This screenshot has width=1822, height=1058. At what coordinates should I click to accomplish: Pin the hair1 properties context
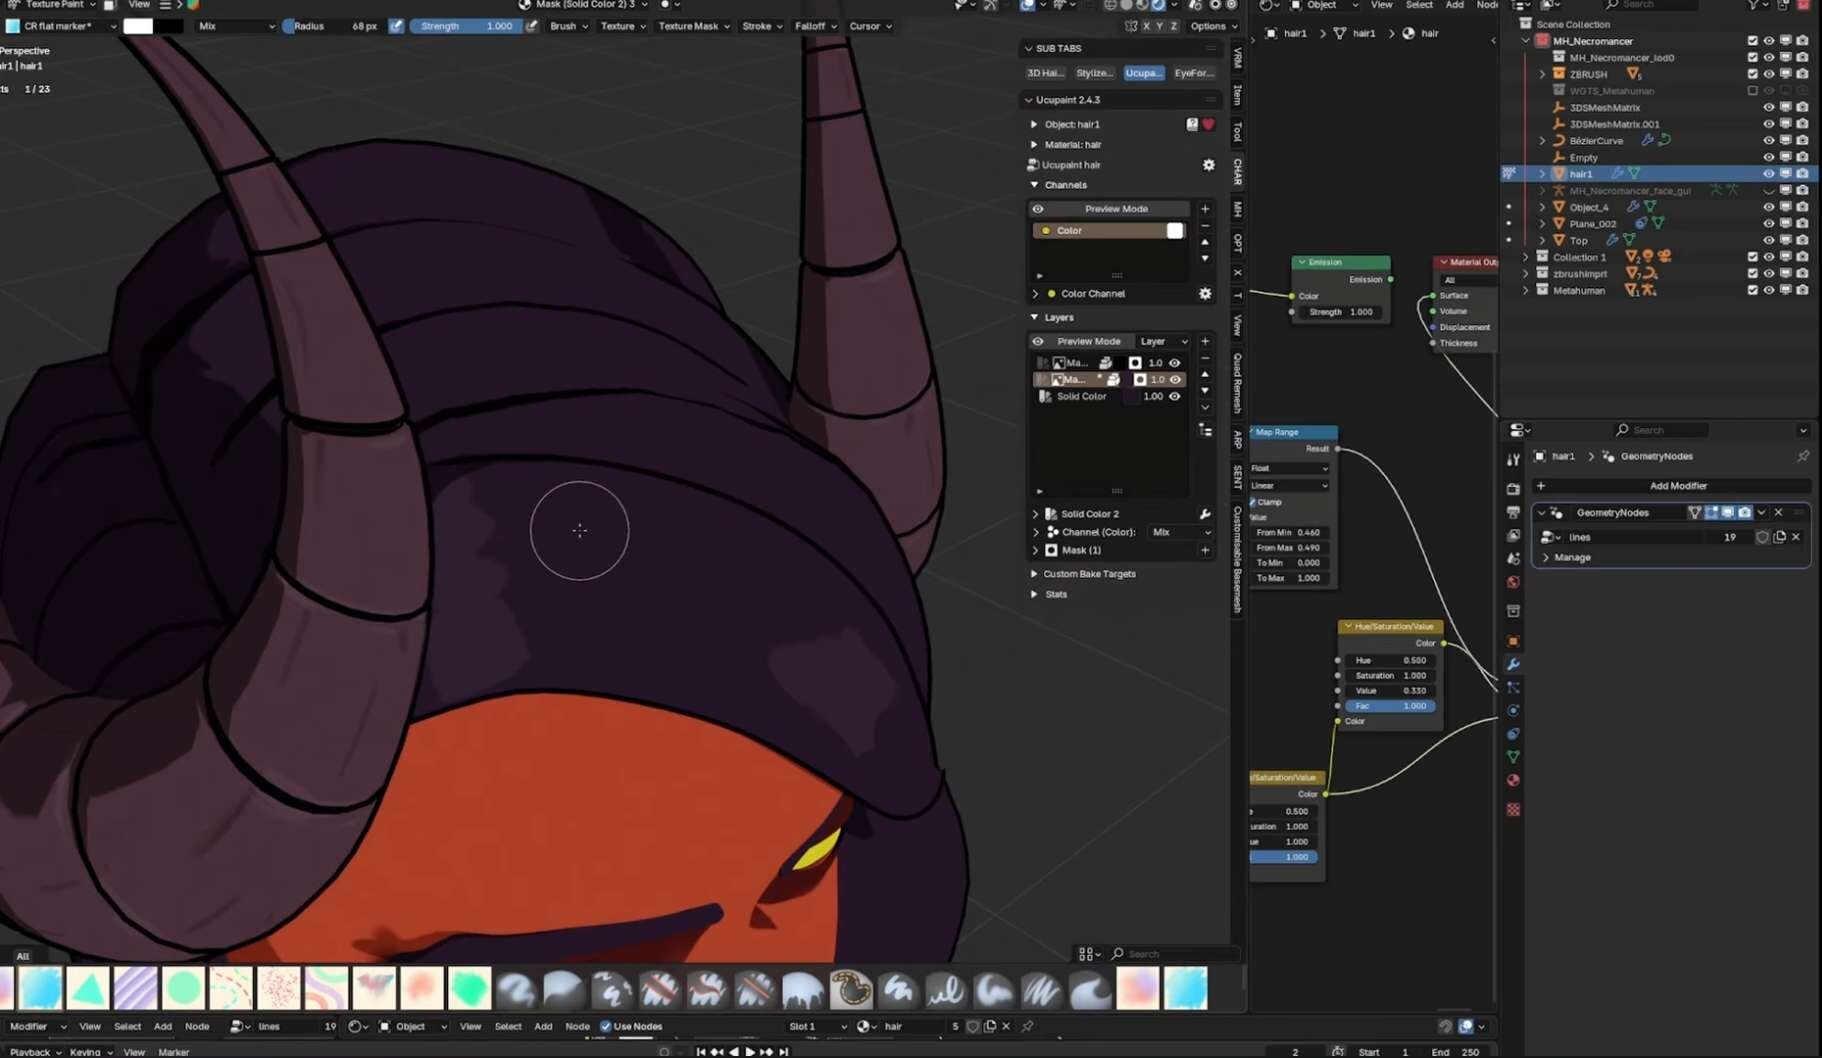[1803, 456]
